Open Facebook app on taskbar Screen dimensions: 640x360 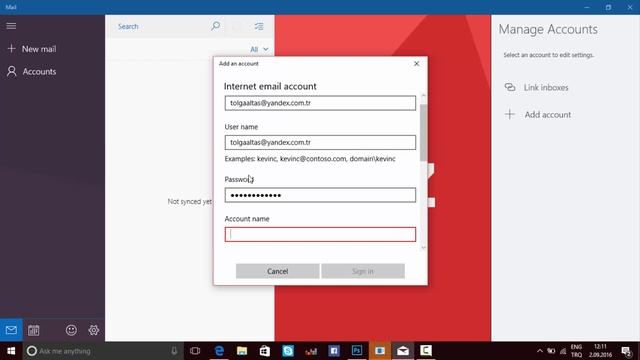(x=334, y=351)
